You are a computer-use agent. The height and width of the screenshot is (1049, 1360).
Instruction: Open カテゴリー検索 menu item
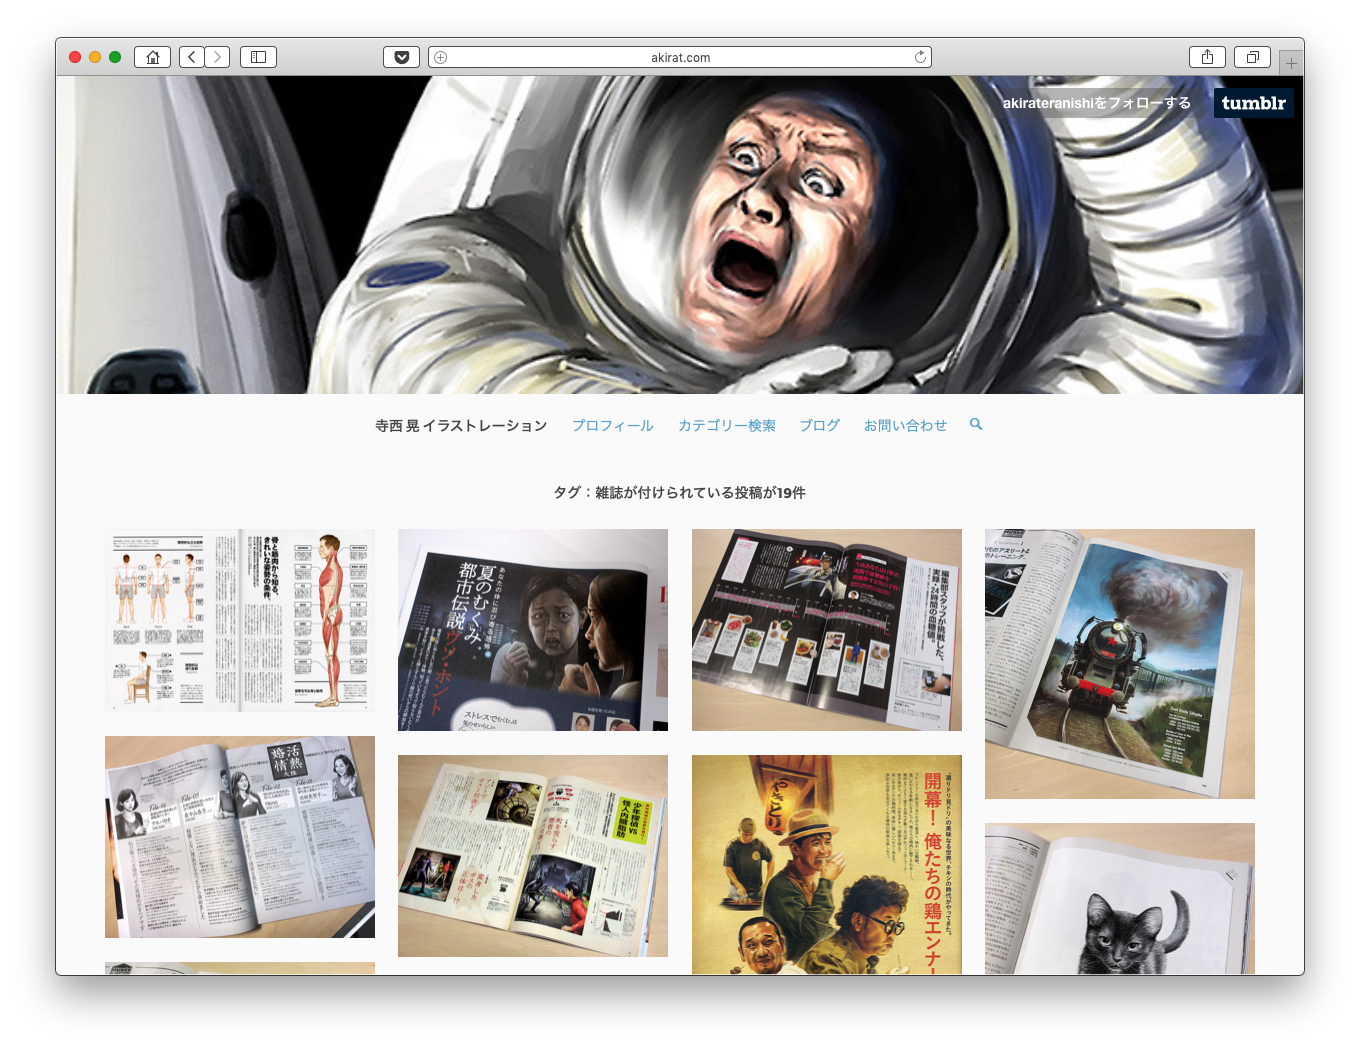tap(727, 425)
